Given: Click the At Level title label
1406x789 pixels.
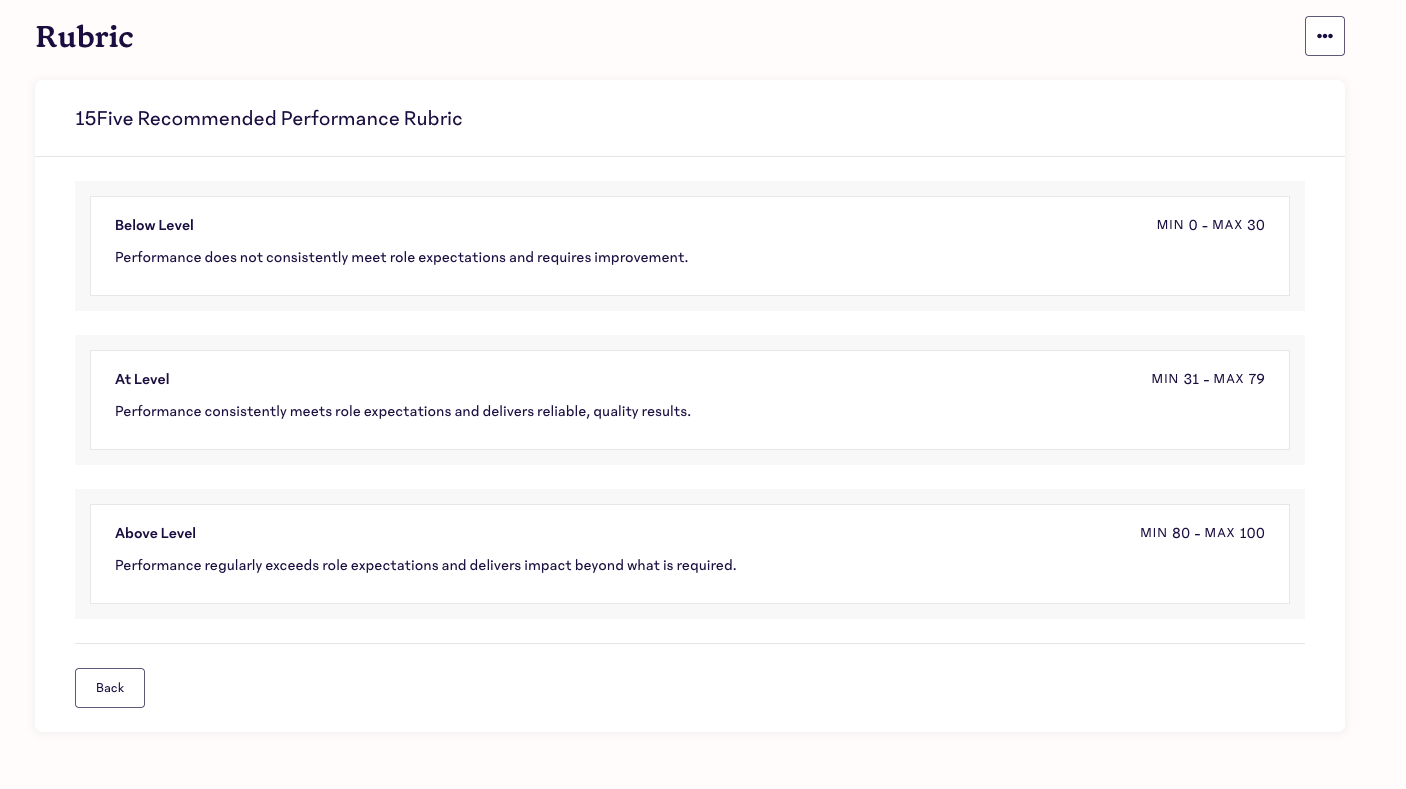Looking at the screenshot, I should tap(142, 379).
